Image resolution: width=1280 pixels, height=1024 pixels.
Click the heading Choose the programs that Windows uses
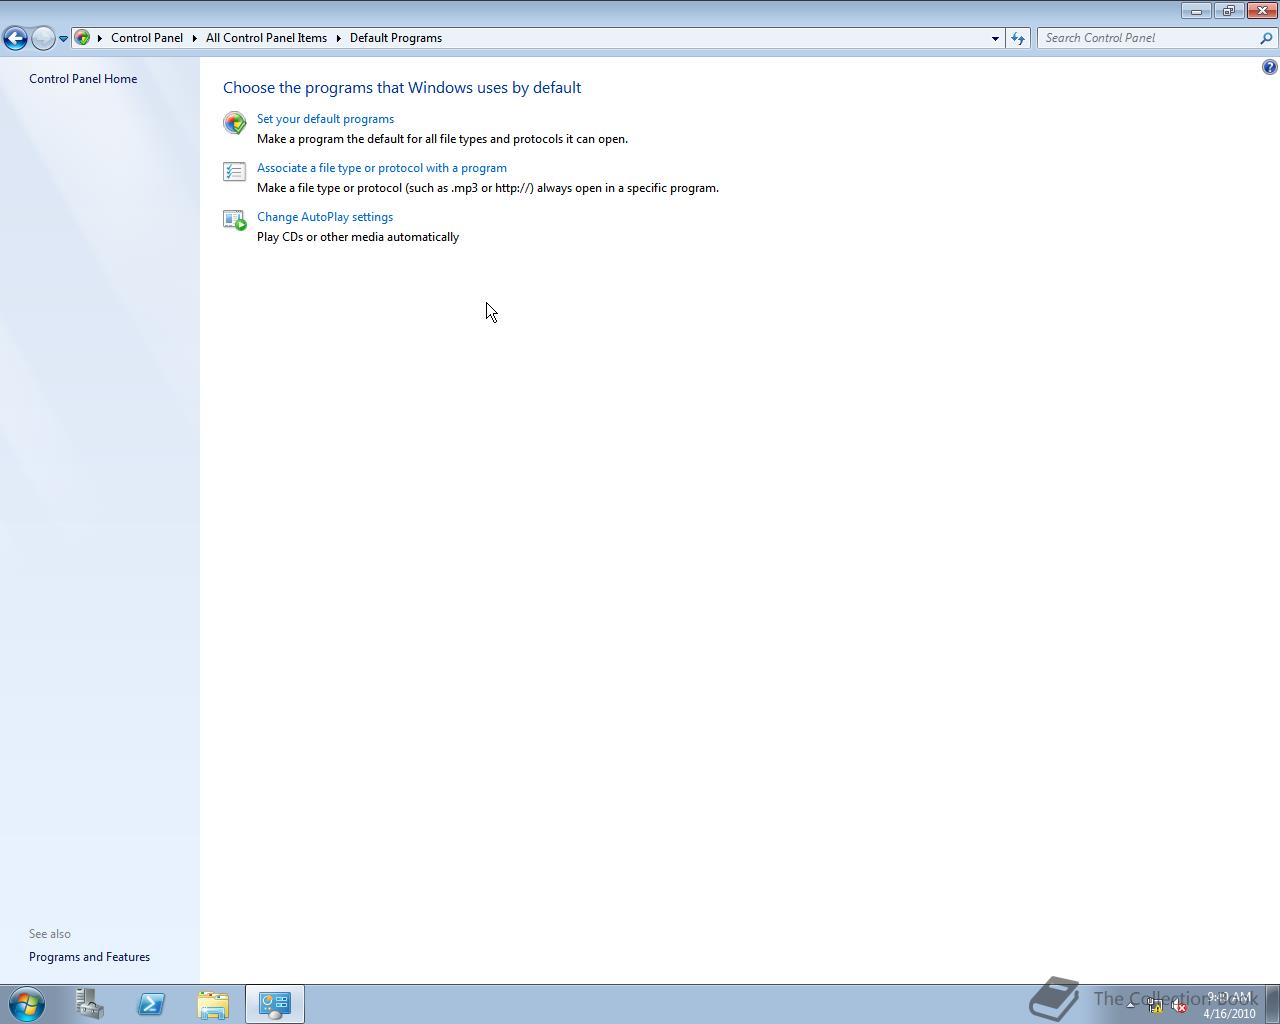402,88
